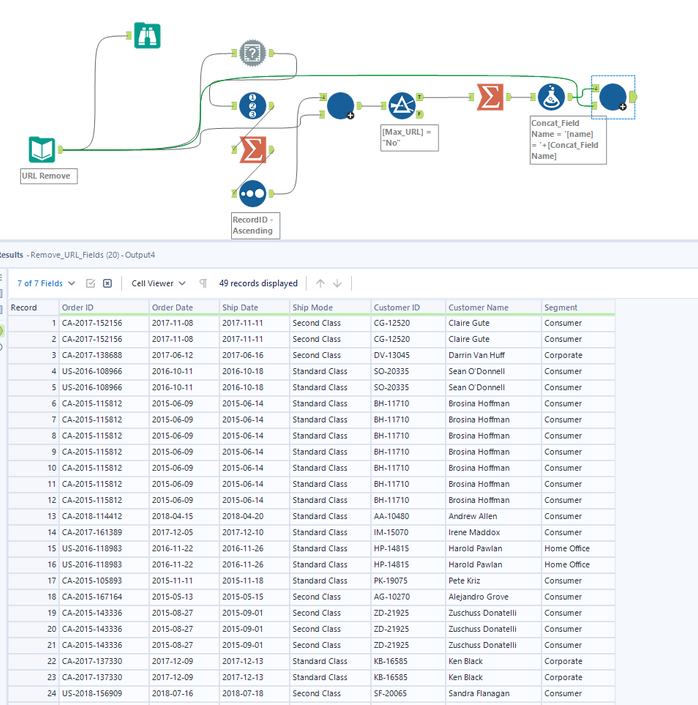Click the Customer ID cell AA-10480
This screenshot has width=698, height=705.
point(408,516)
